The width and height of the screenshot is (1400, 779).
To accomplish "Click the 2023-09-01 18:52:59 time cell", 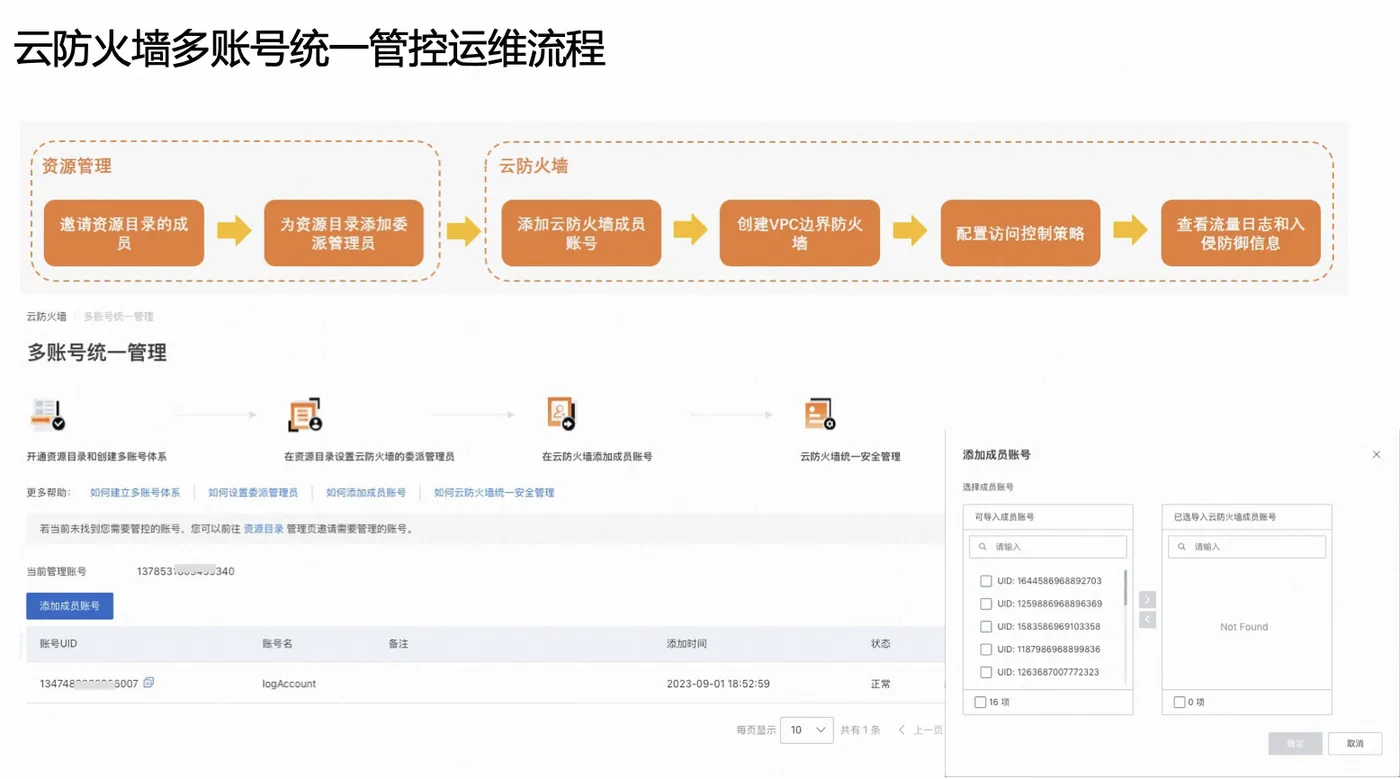I will pyautogui.click(x=718, y=684).
